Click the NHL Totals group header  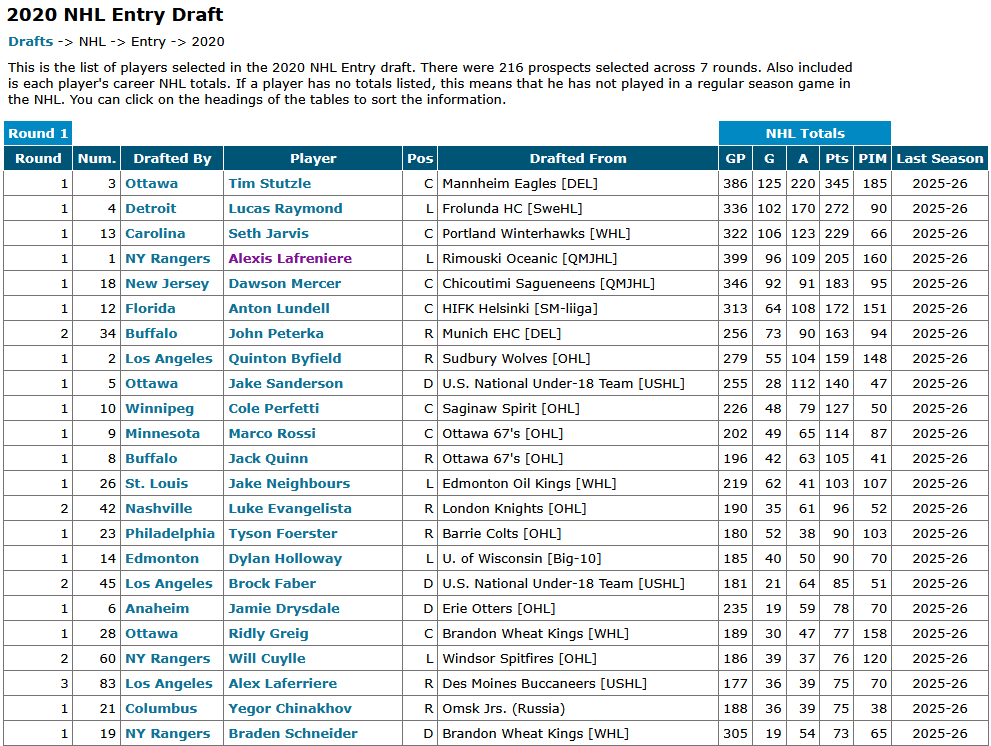pos(805,133)
